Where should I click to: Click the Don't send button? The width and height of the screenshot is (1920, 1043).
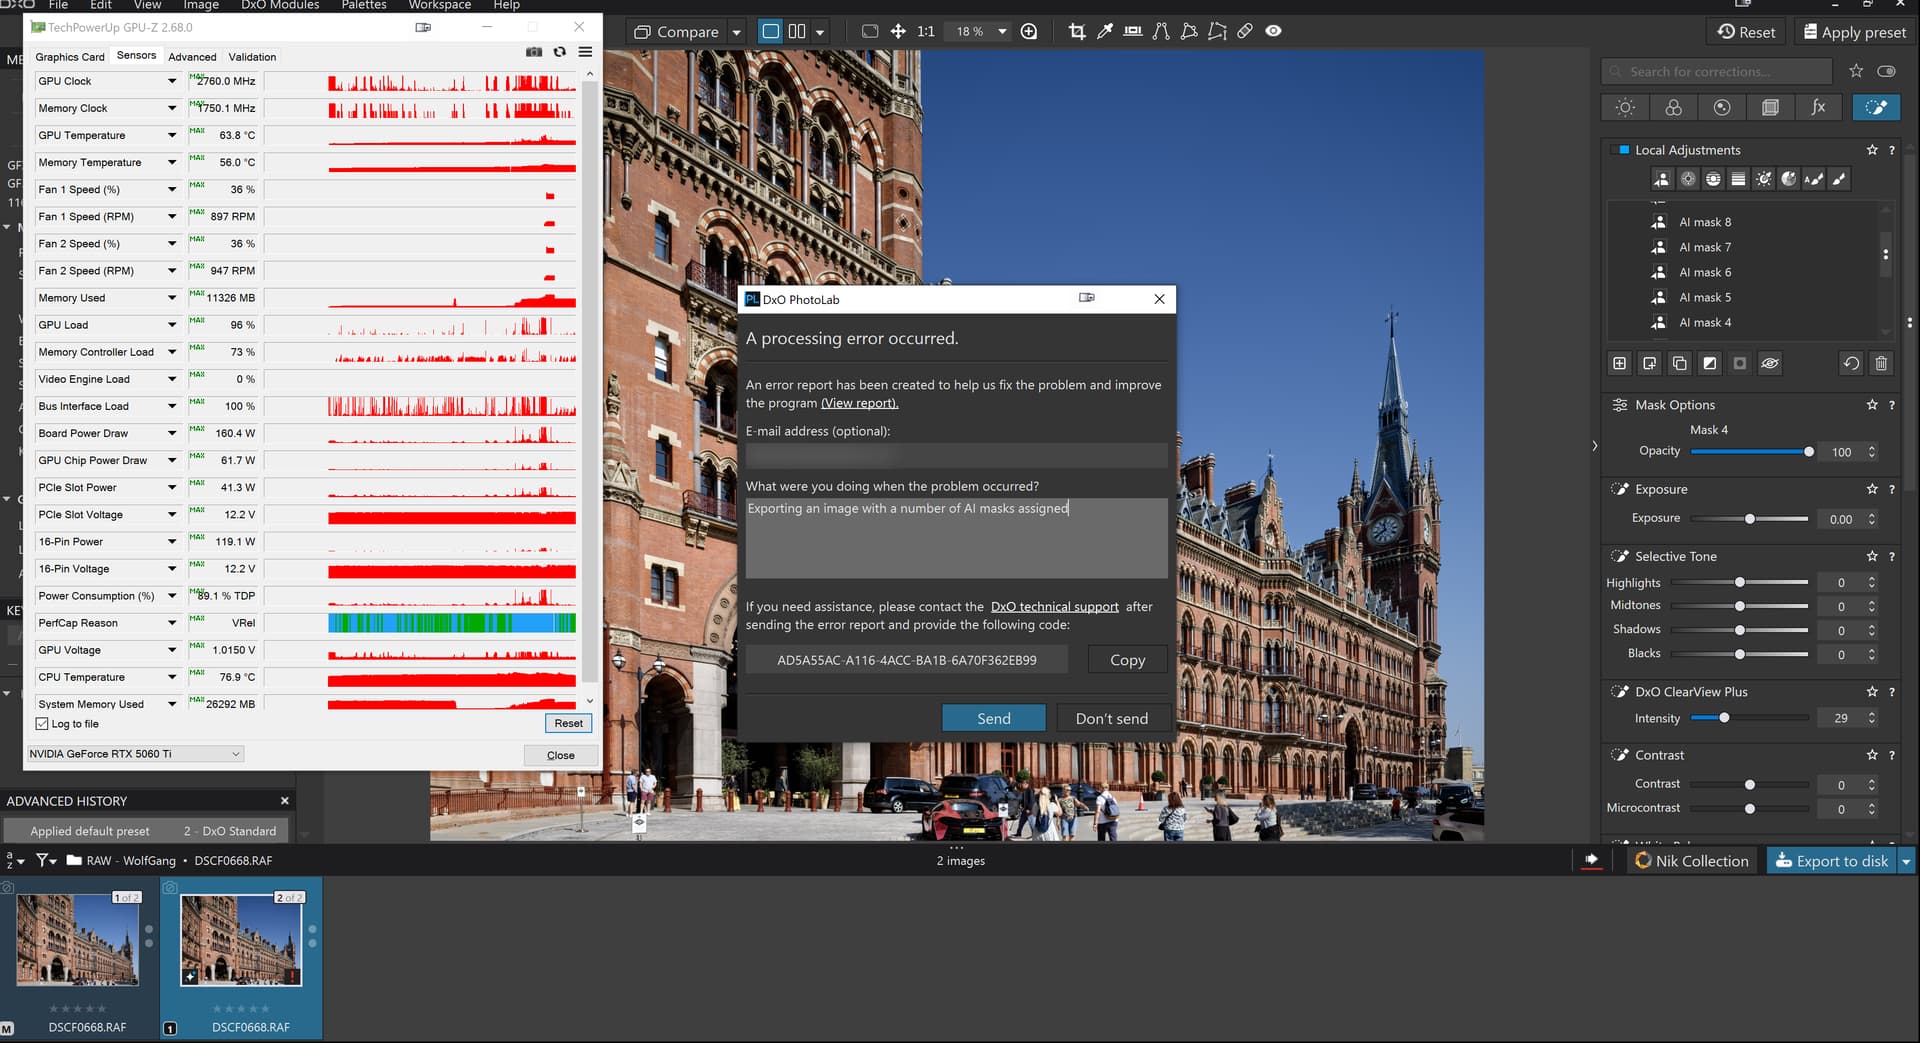pyautogui.click(x=1111, y=718)
